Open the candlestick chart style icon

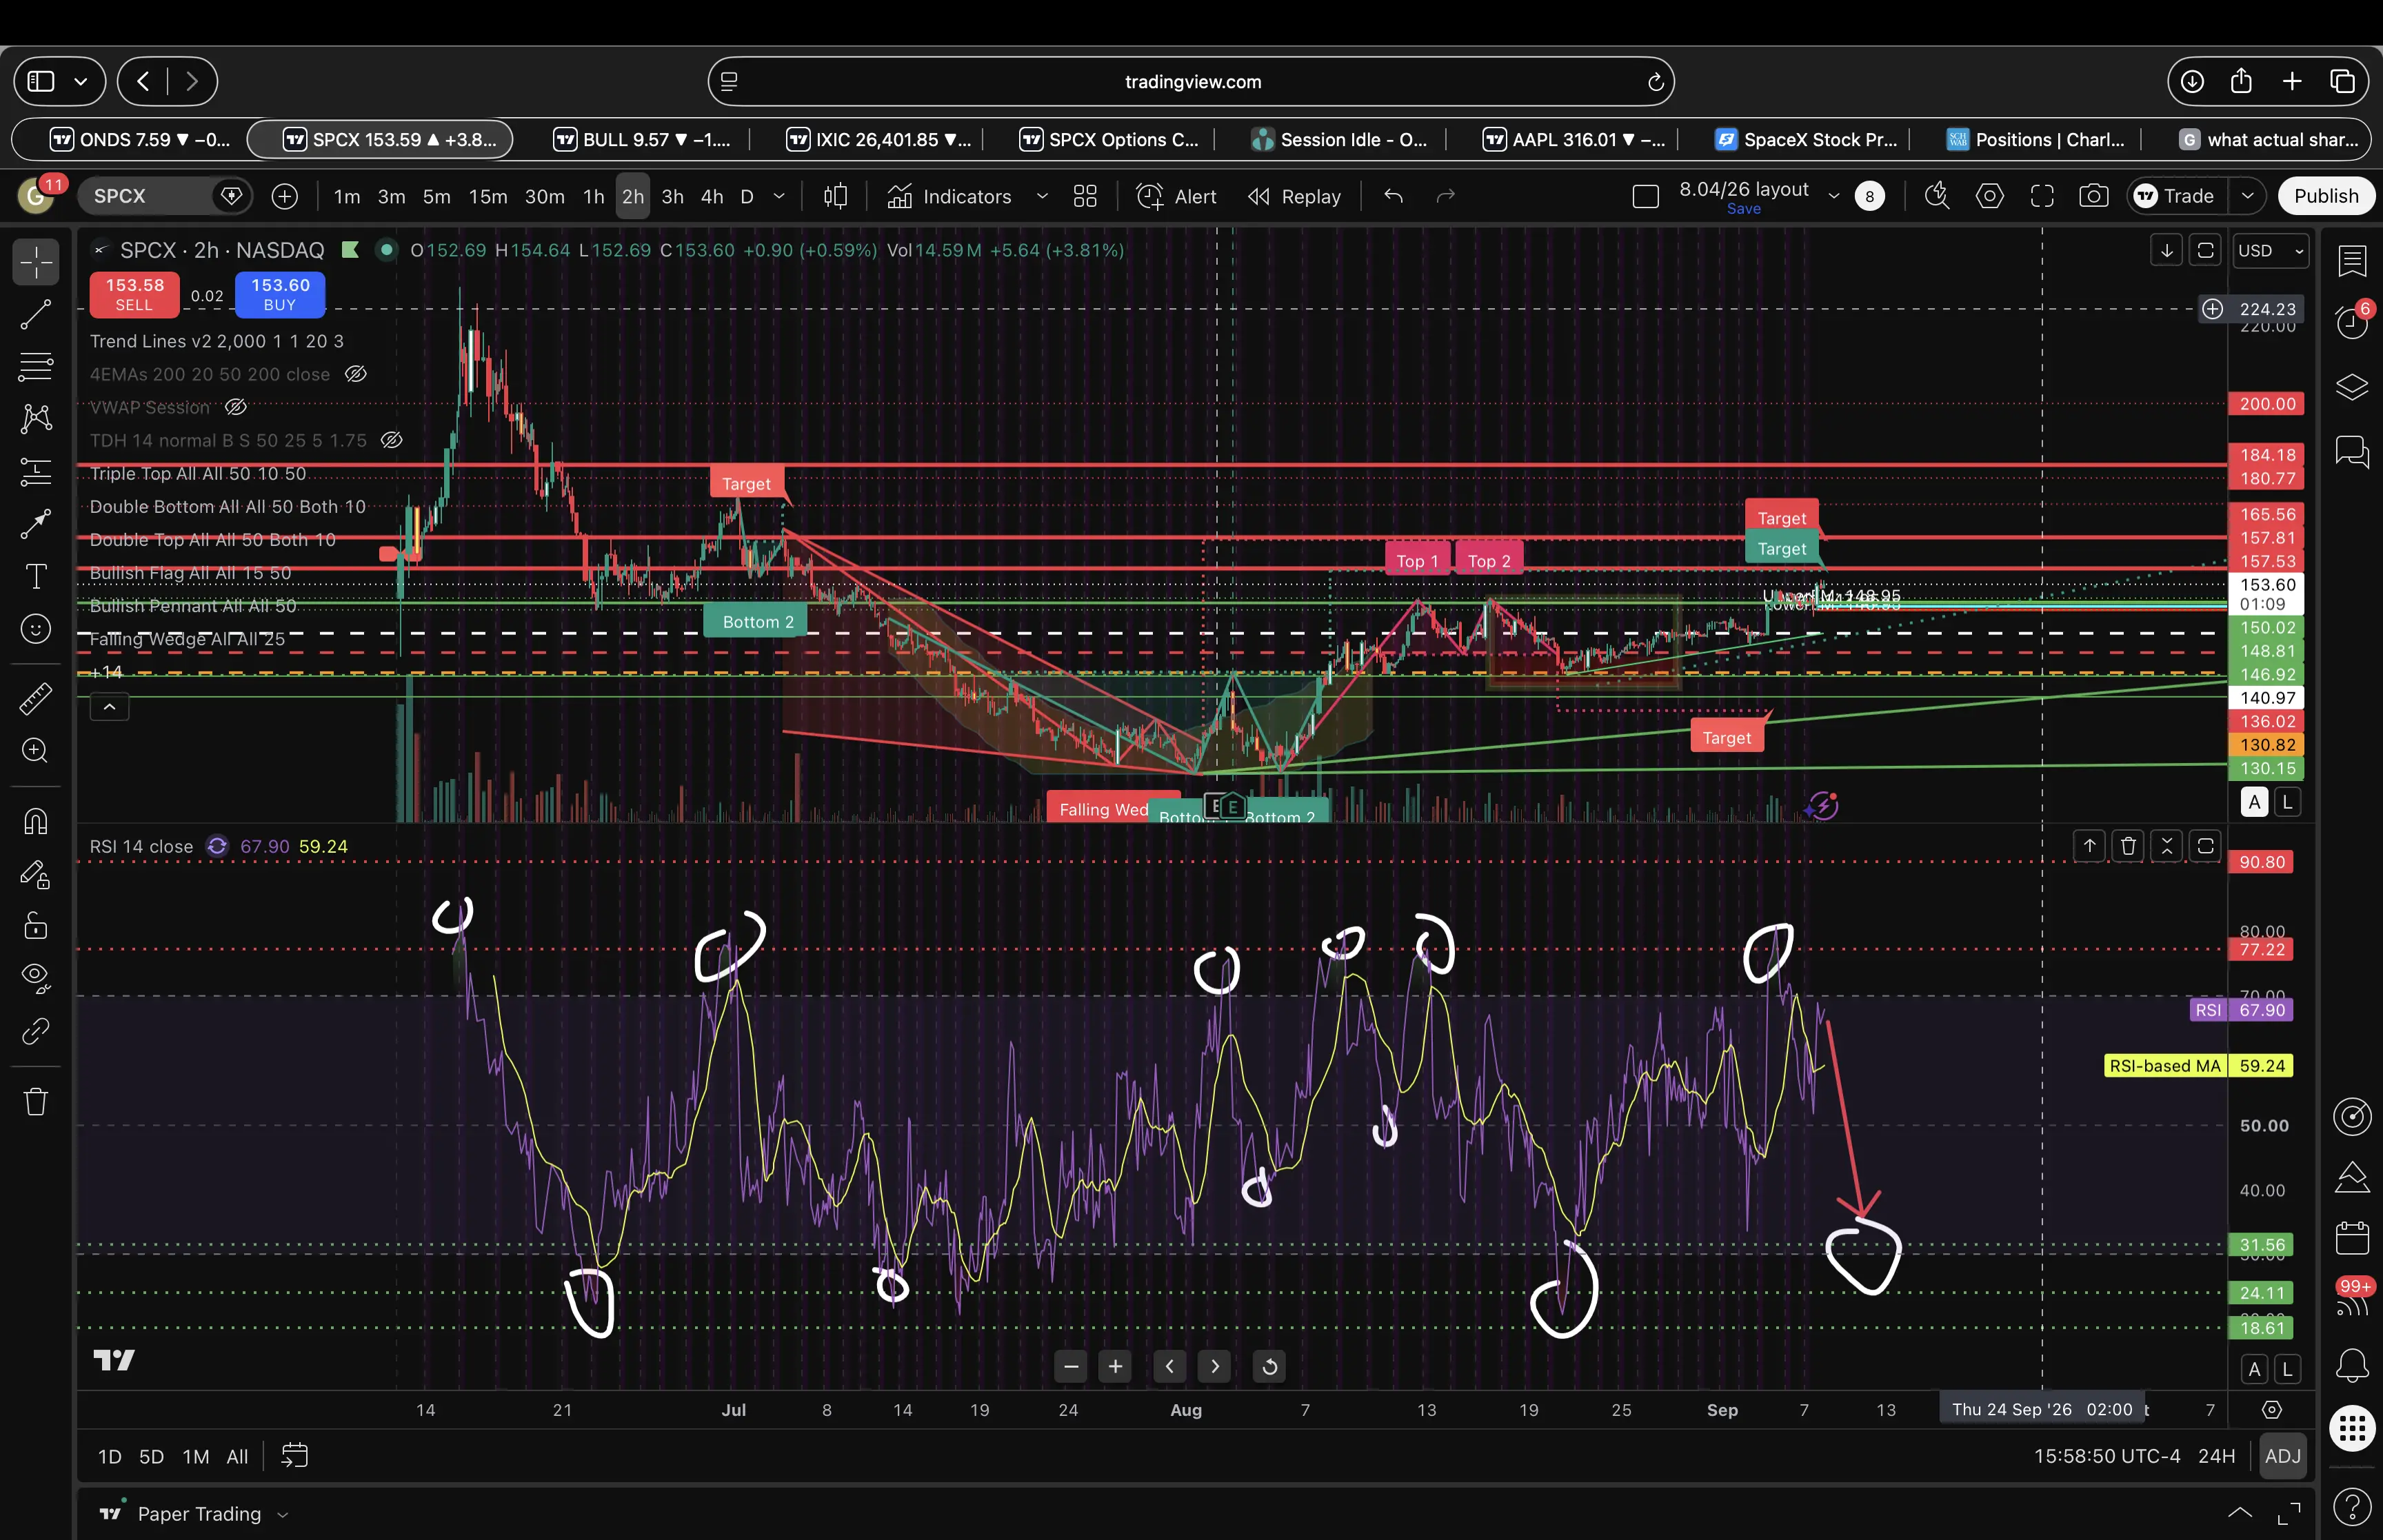pyautogui.click(x=835, y=196)
